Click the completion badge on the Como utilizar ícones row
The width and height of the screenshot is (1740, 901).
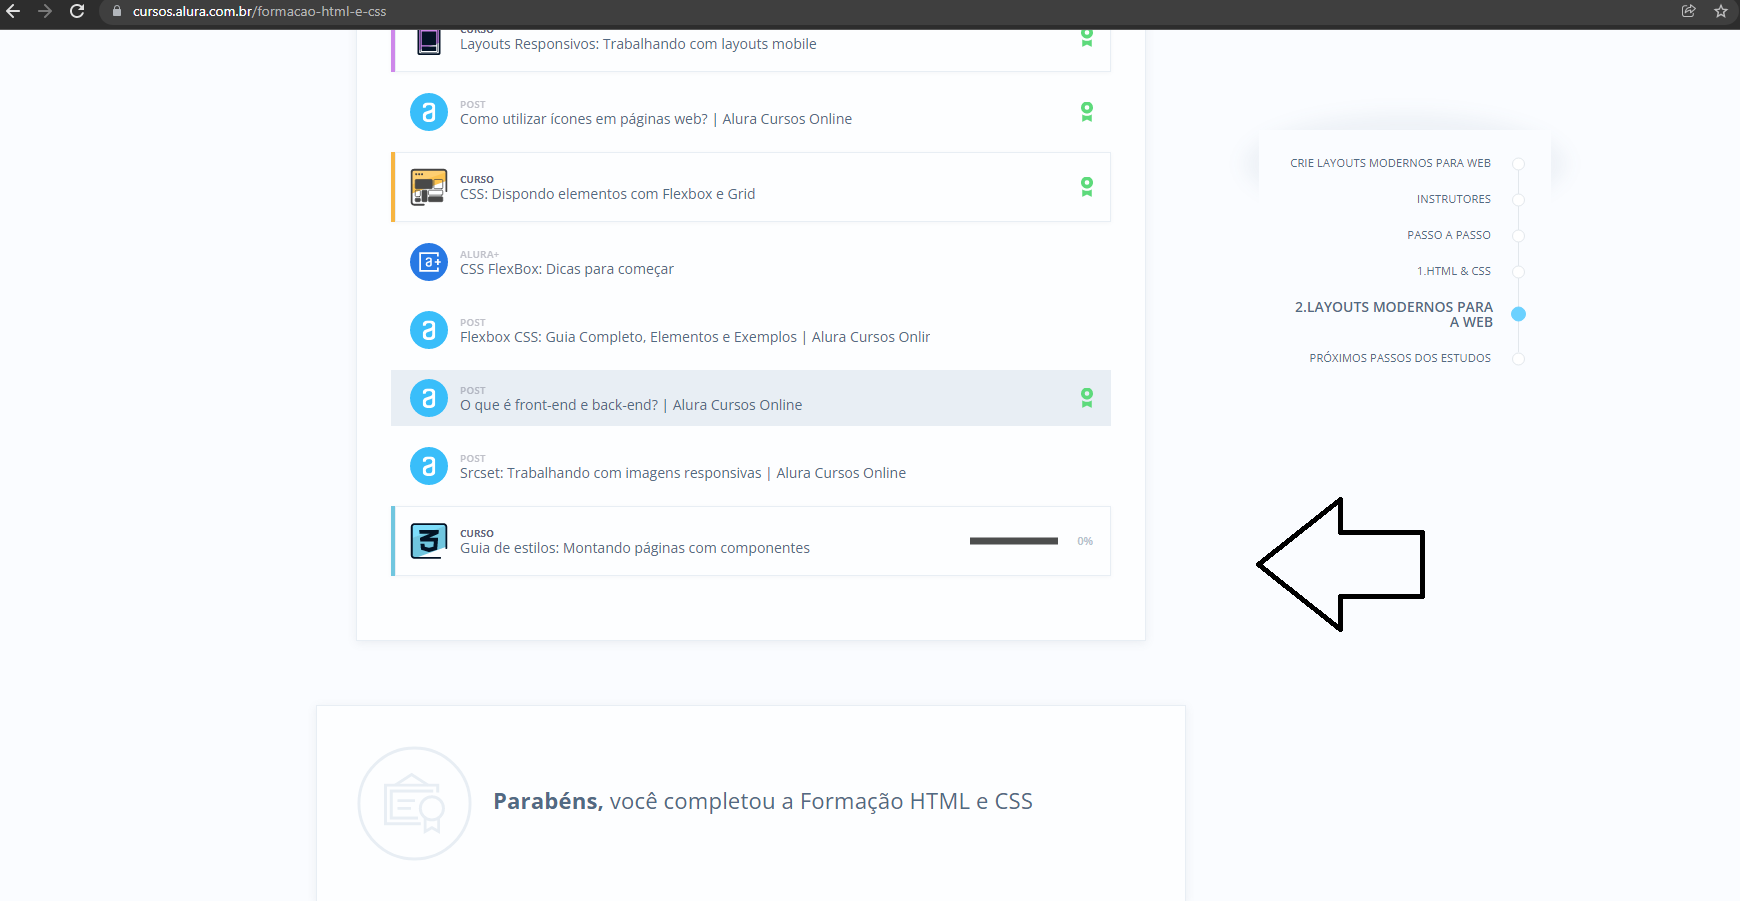pos(1087,112)
